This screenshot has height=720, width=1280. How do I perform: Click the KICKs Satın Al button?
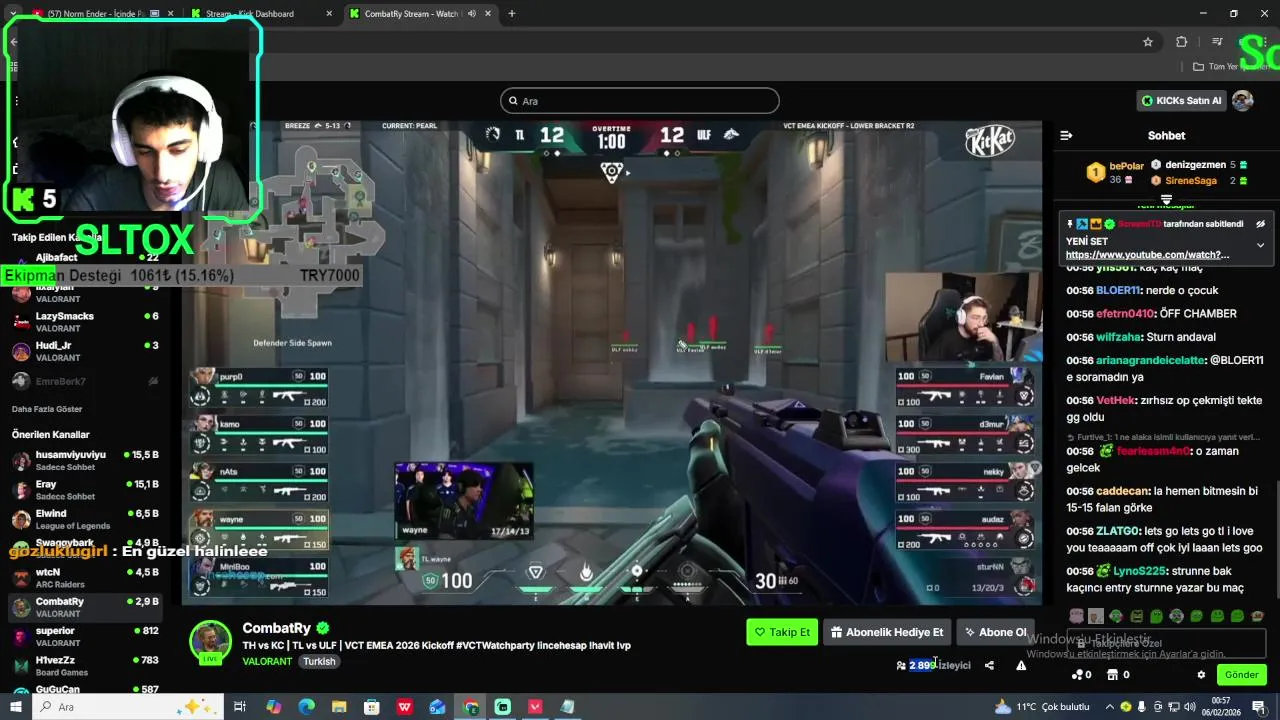click(x=1181, y=101)
